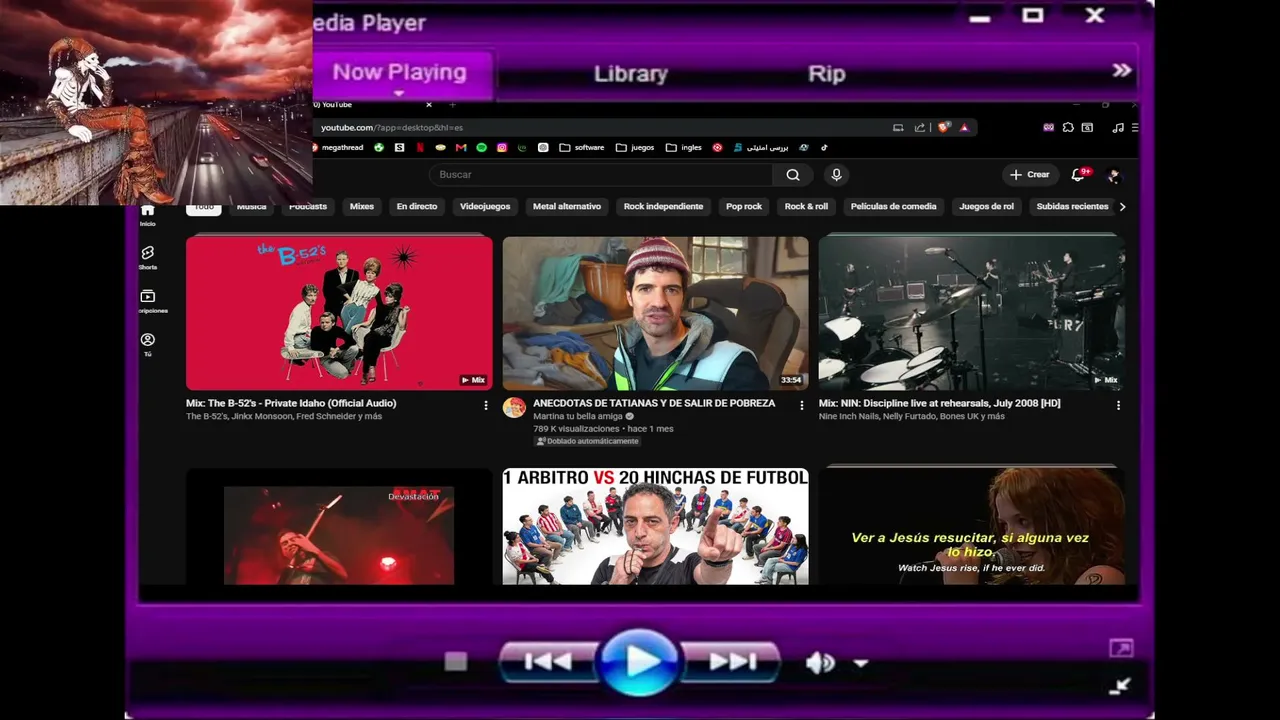Open a new browser tab with plus

point(452,105)
